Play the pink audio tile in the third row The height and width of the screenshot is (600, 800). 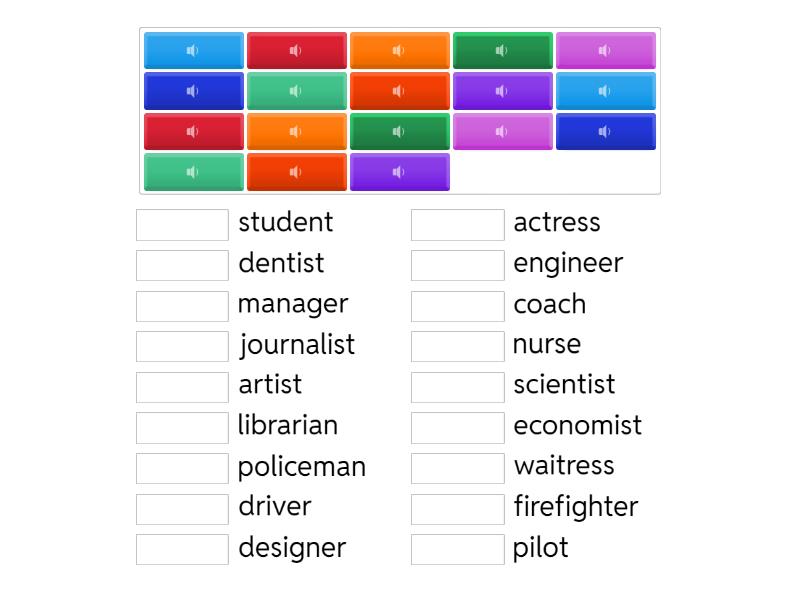point(502,132)
